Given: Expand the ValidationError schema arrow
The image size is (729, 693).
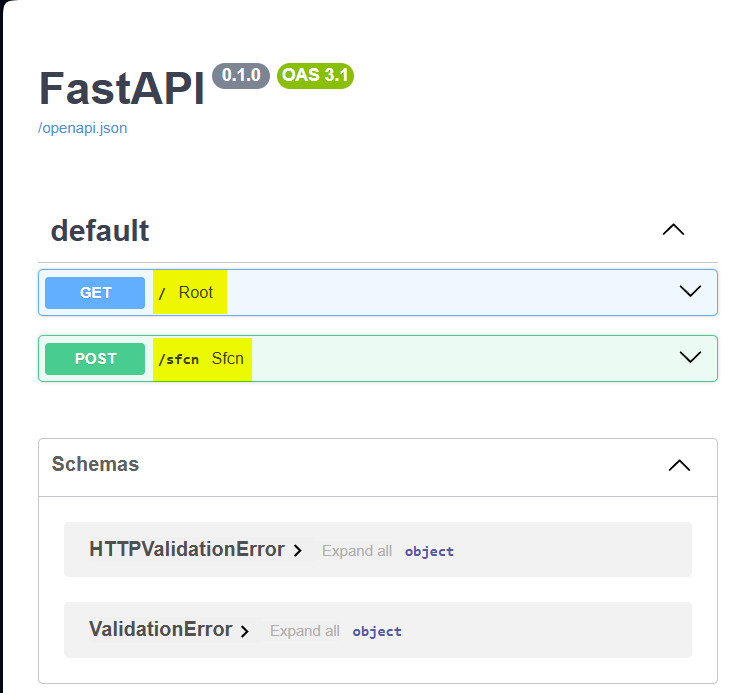Looking at the screenshot, I should click(245, 631).
